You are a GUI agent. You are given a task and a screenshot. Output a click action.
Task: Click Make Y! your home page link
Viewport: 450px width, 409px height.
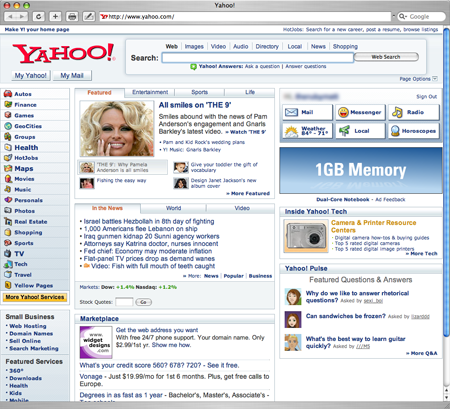click(37, 30)
